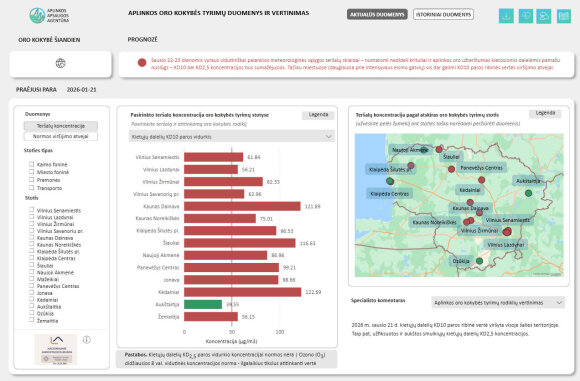Screen dimensions: 580x381
Task: Click red map marker above Šiauliai label
Action: point(439,149)
